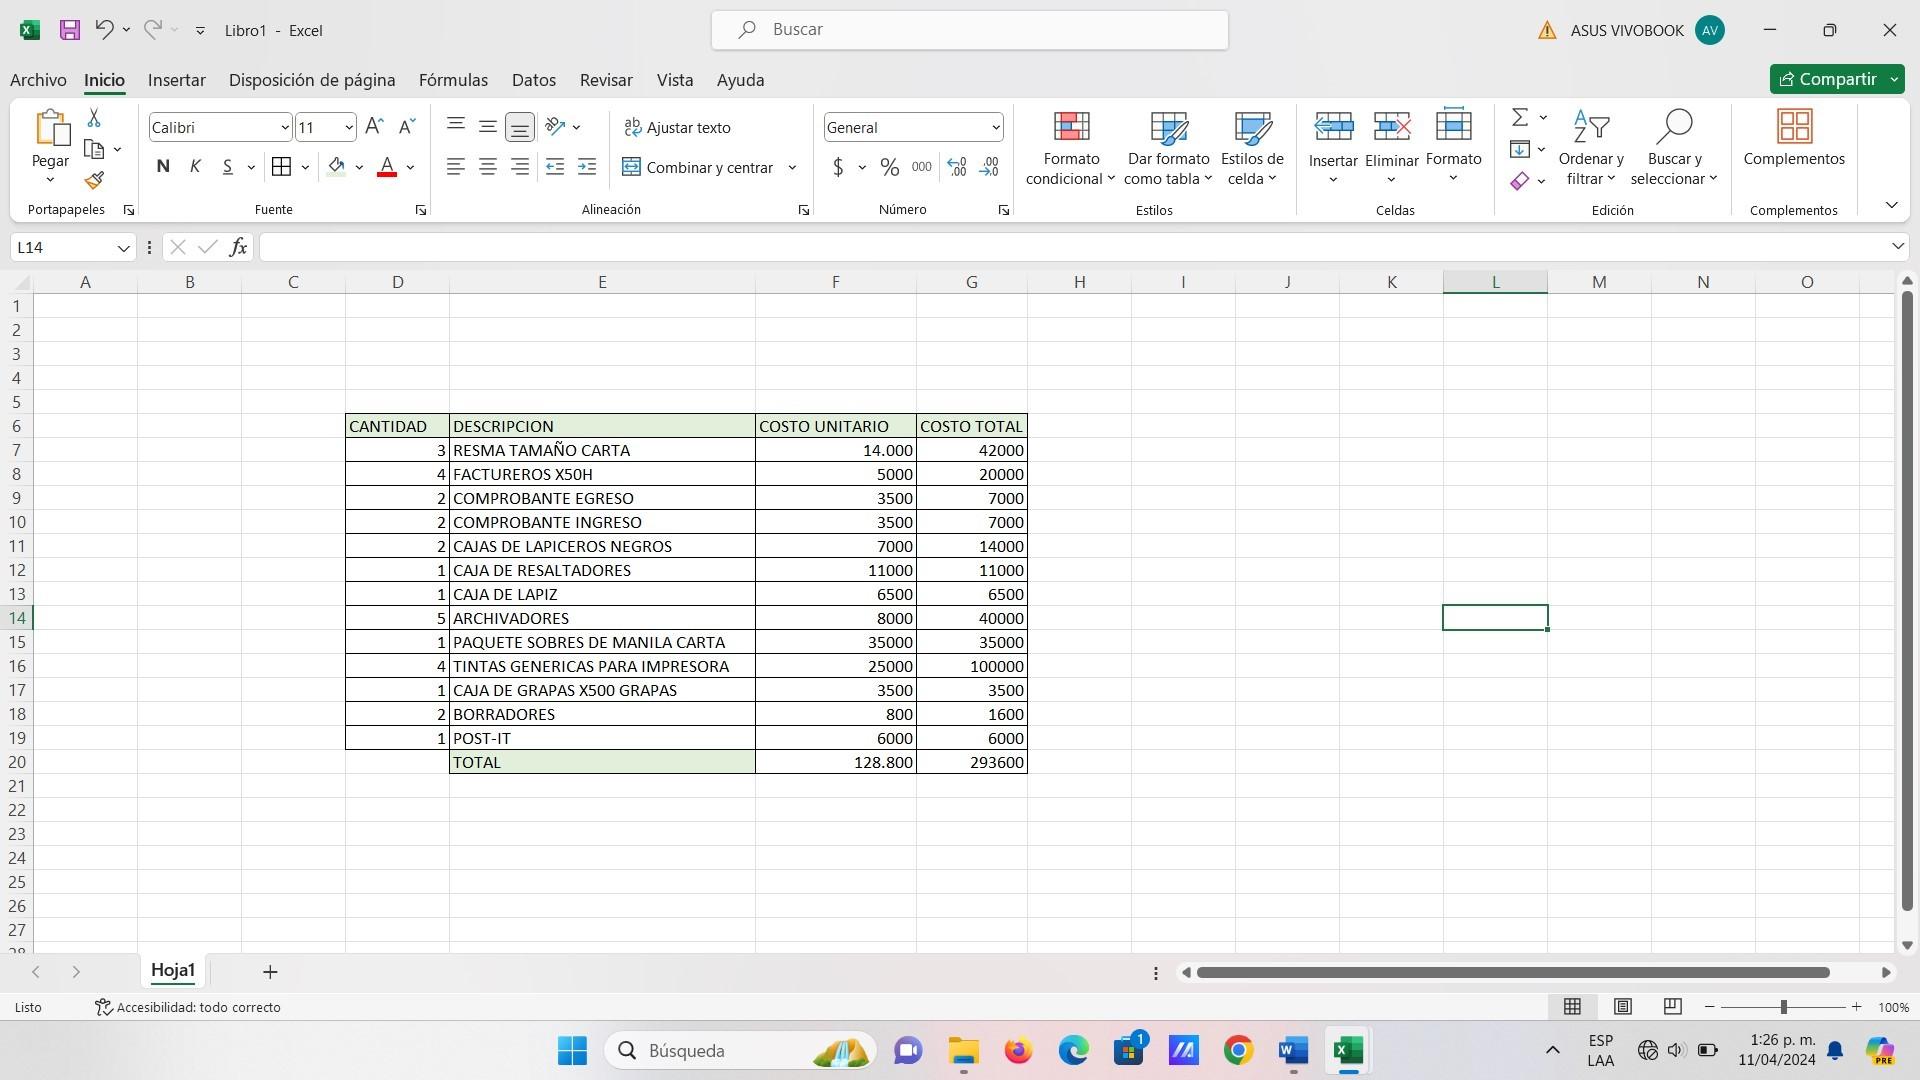Toggle bold formatting with N button
Viewport: 1920px width, 1080px height.
tap(163, 167)
